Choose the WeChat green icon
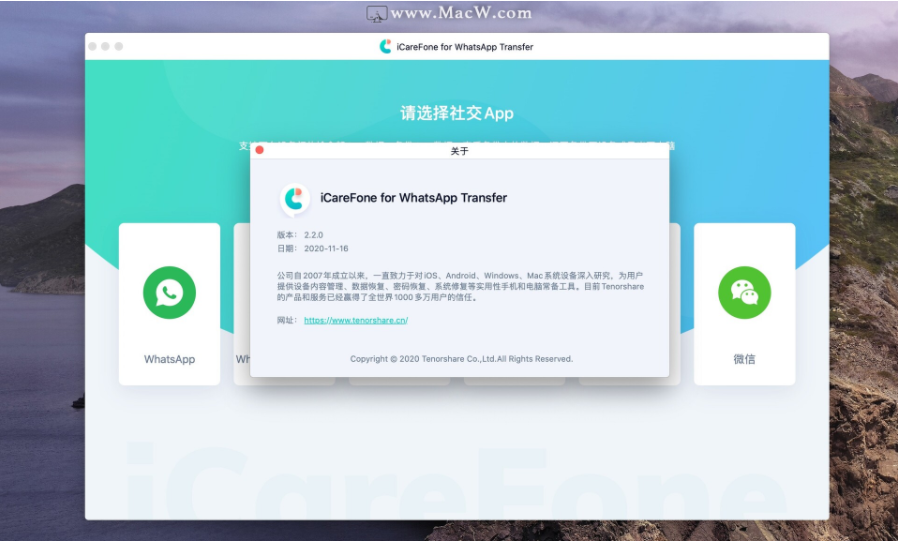 [745, 293]
